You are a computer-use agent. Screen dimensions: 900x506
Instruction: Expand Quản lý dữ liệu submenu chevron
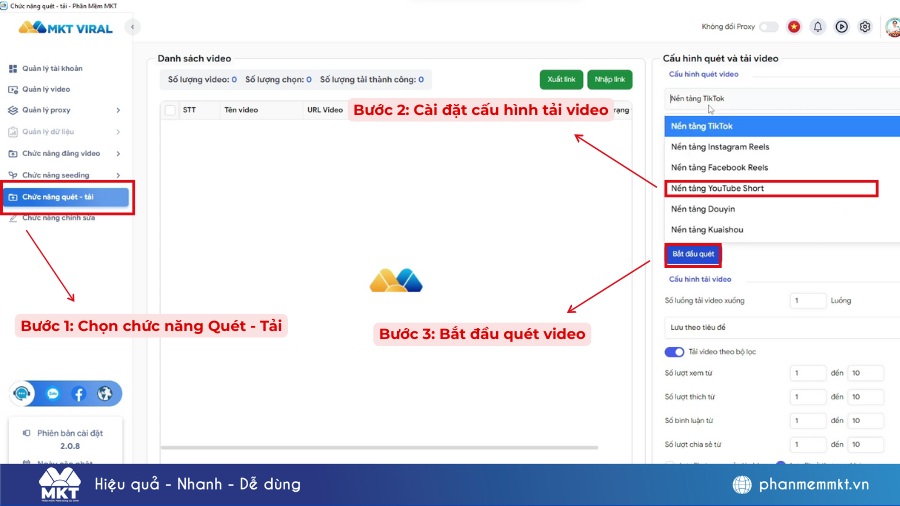(x=118, y=132)
